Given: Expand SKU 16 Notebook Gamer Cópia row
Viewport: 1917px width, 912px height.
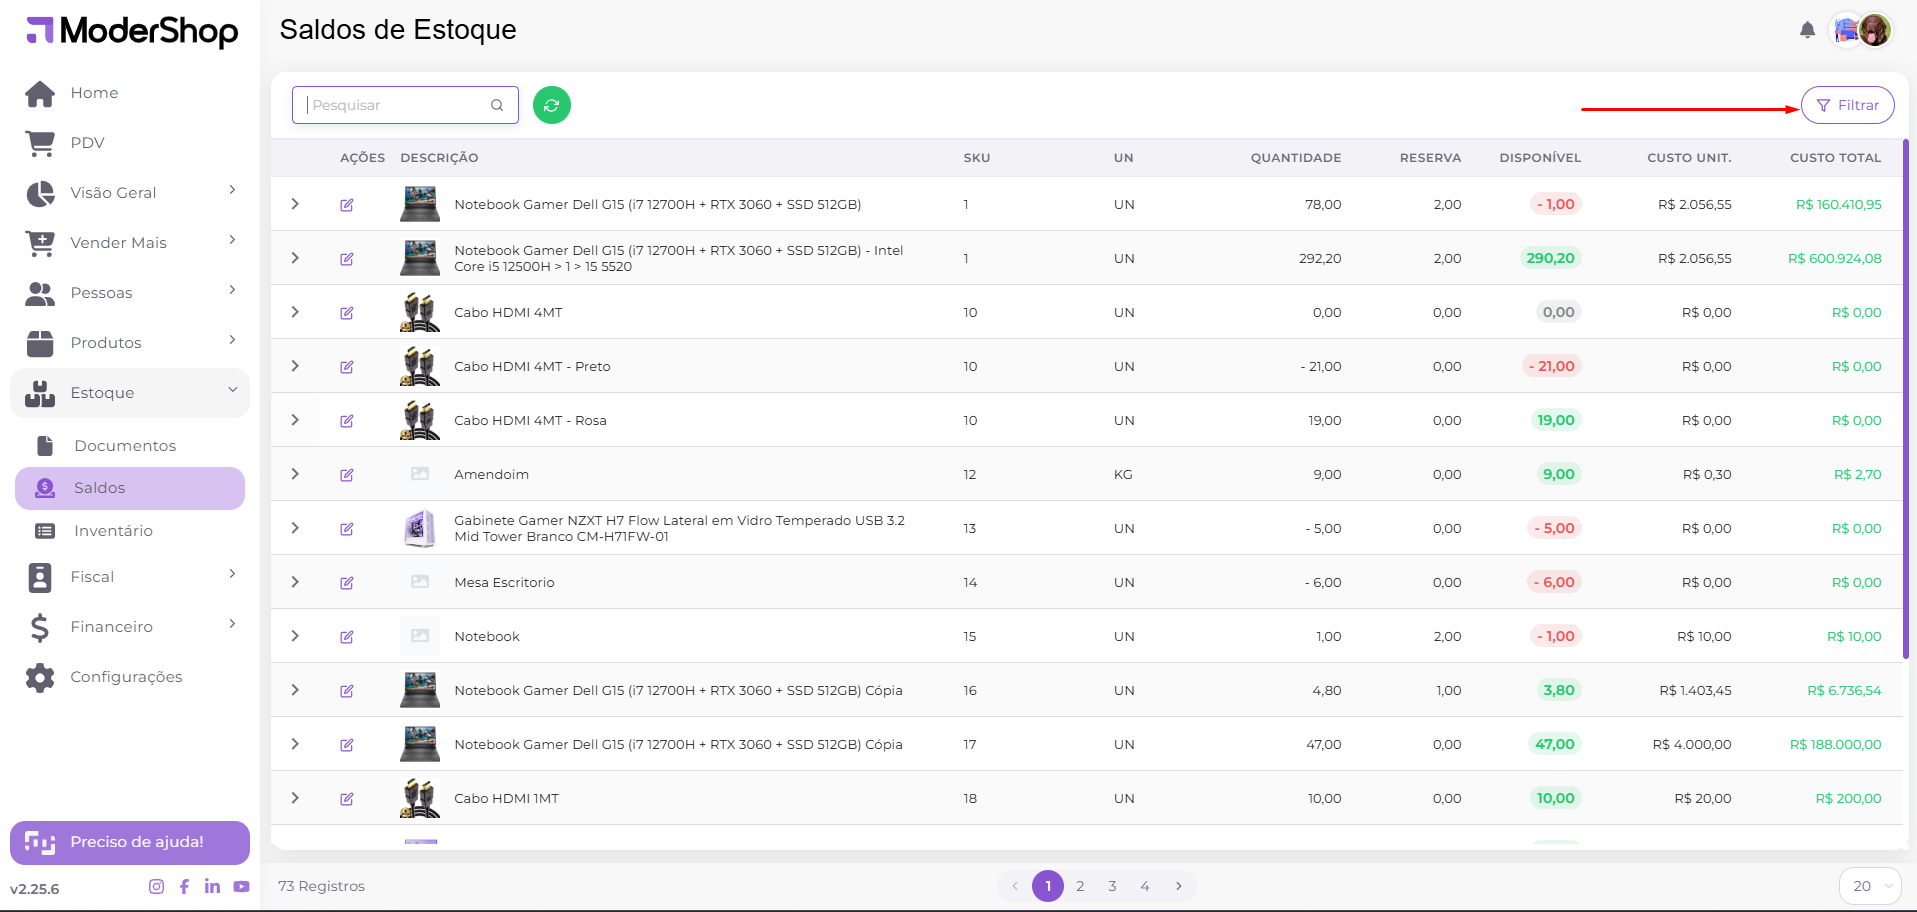Looking at the screenshot, I should (295, 690).
